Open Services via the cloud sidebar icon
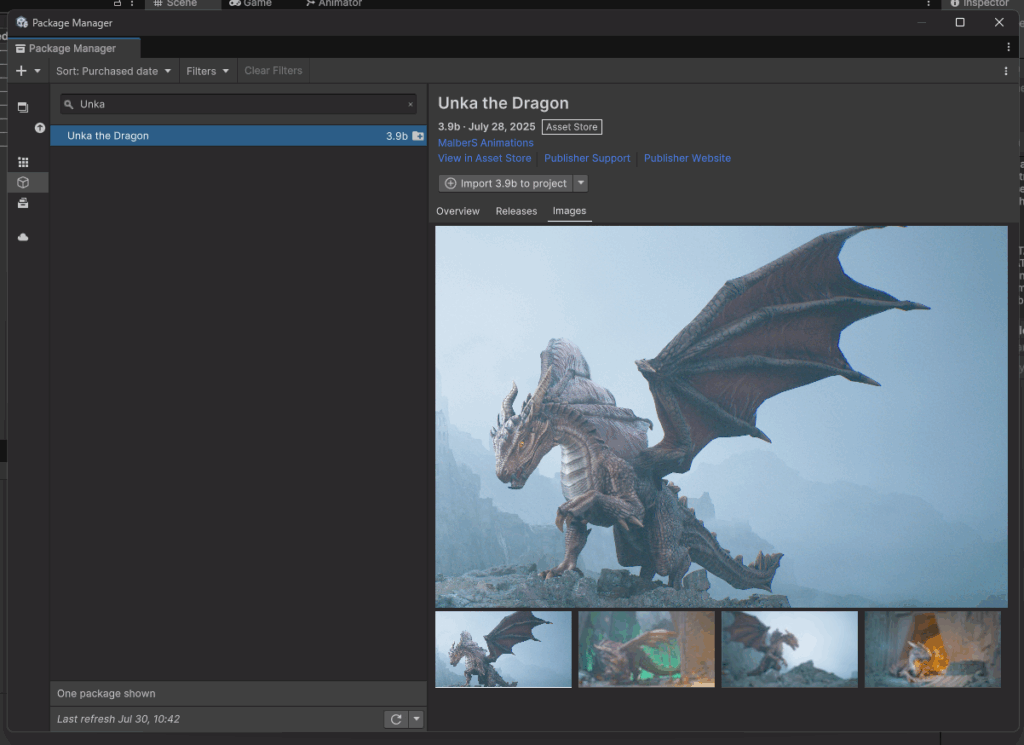 click(x=23, y=237)
